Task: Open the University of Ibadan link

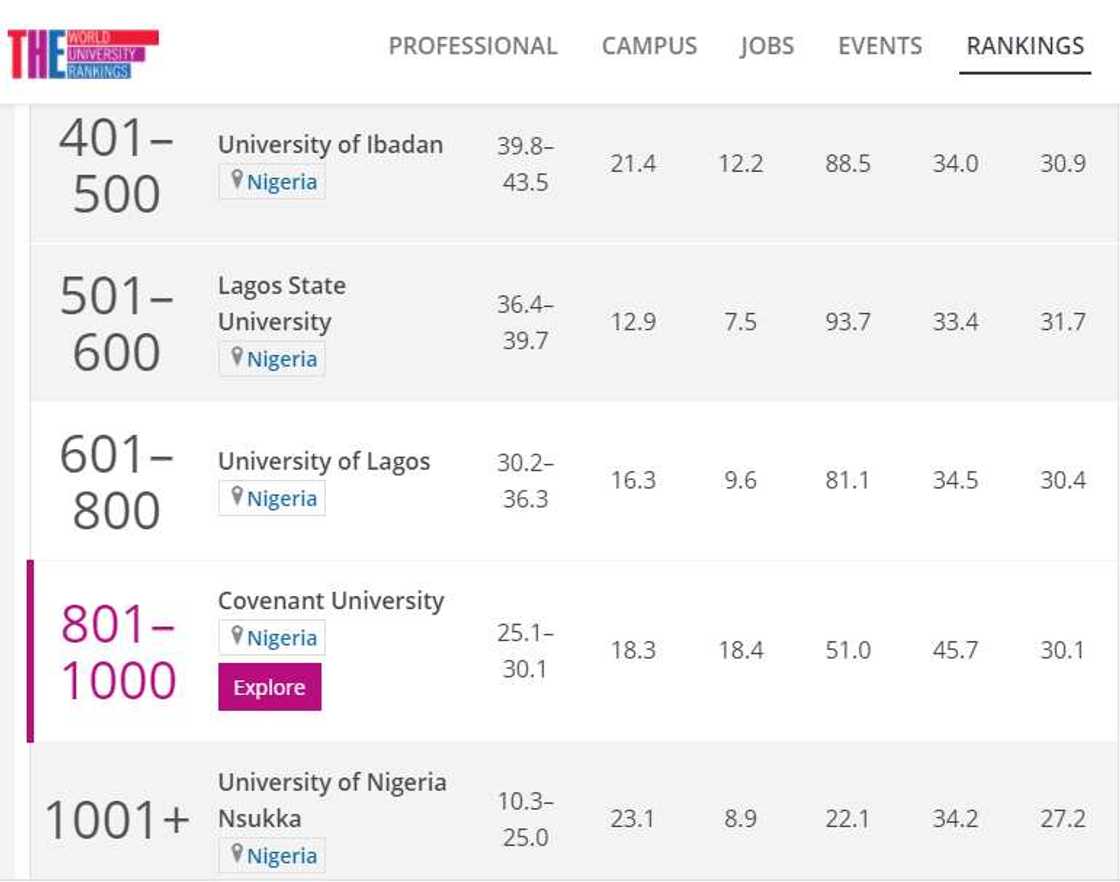Action: pos(330,144)
